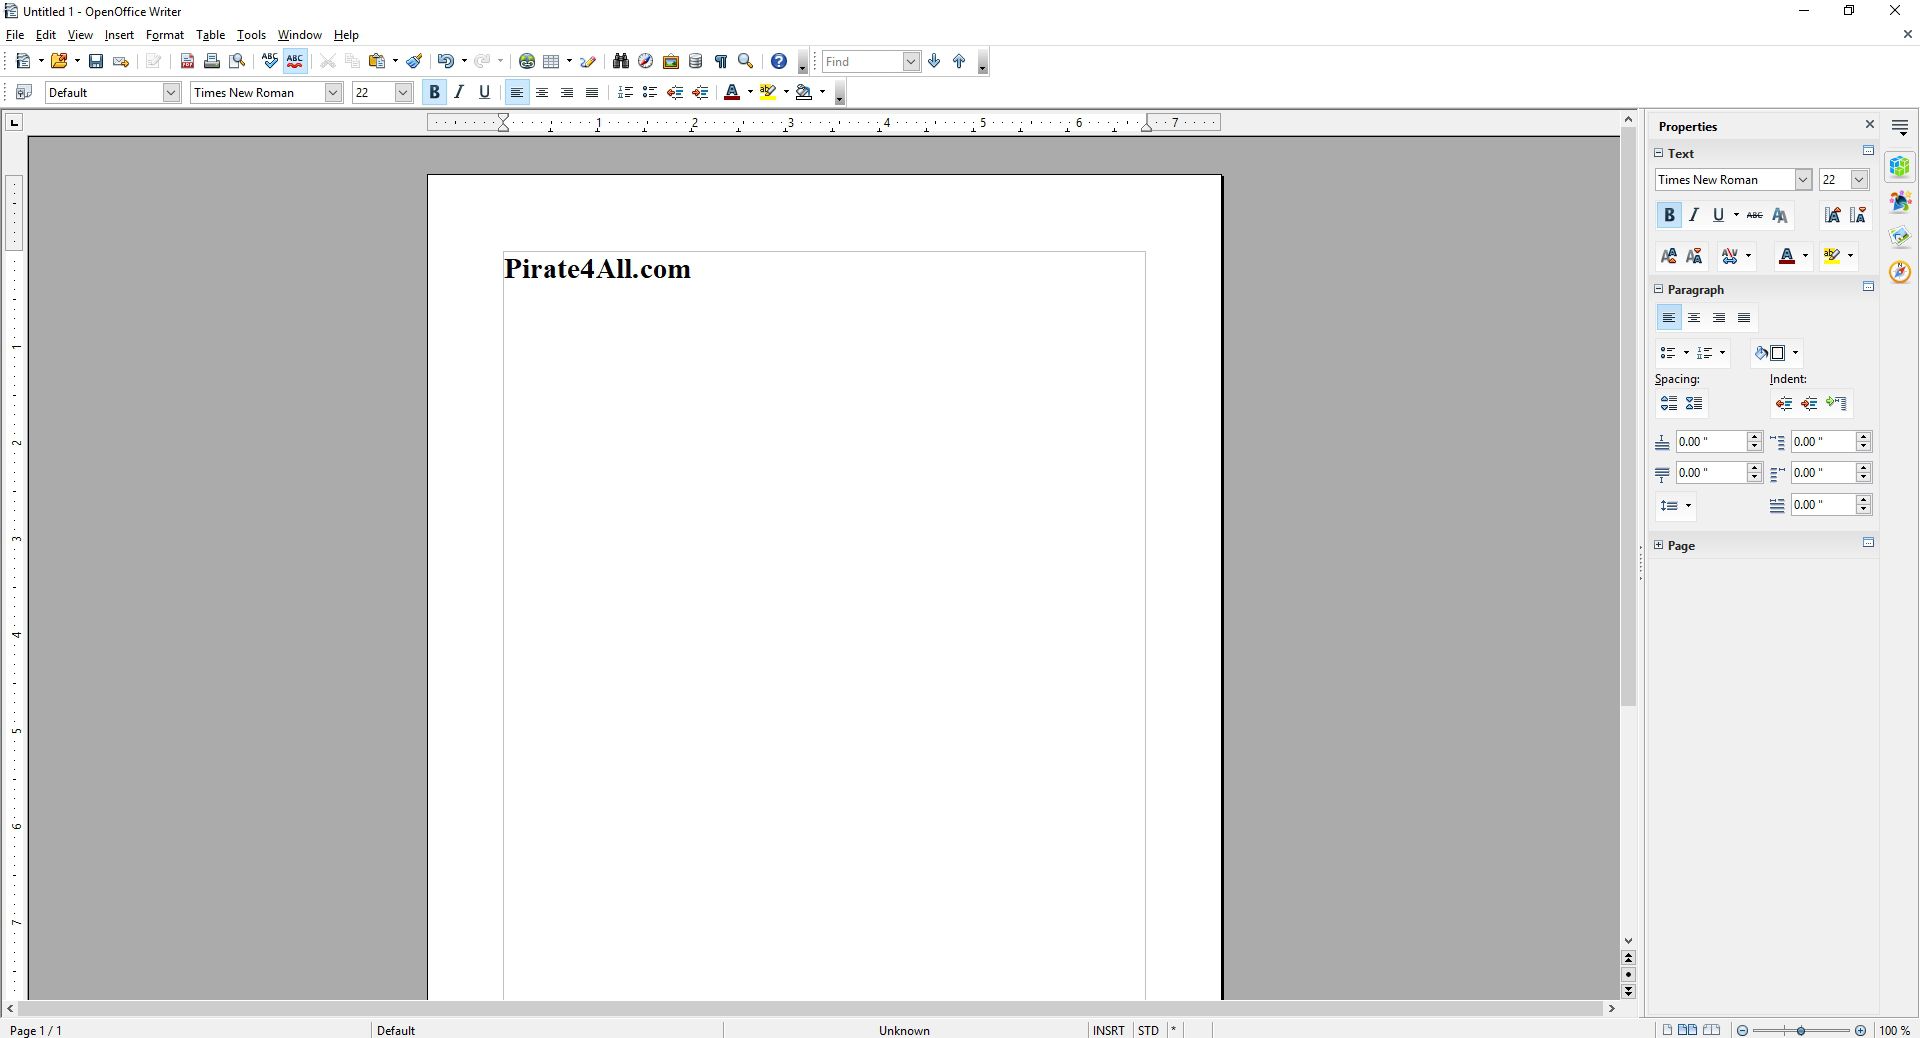Open the Format menu

[x=164, y=35]
